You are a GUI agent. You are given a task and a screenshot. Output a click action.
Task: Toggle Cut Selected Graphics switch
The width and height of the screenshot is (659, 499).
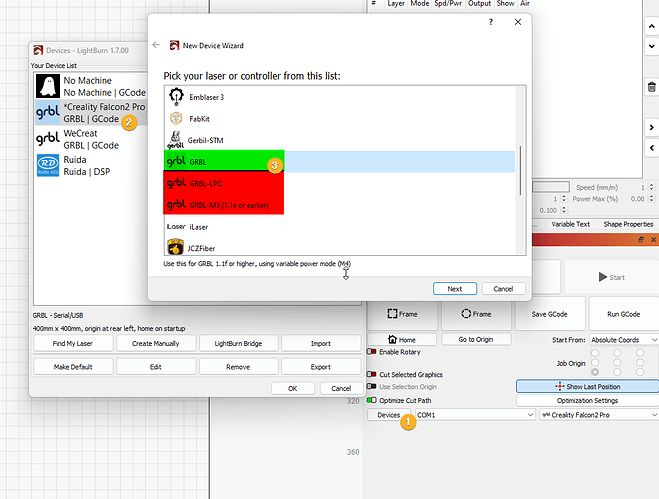(x=372, y=374)
